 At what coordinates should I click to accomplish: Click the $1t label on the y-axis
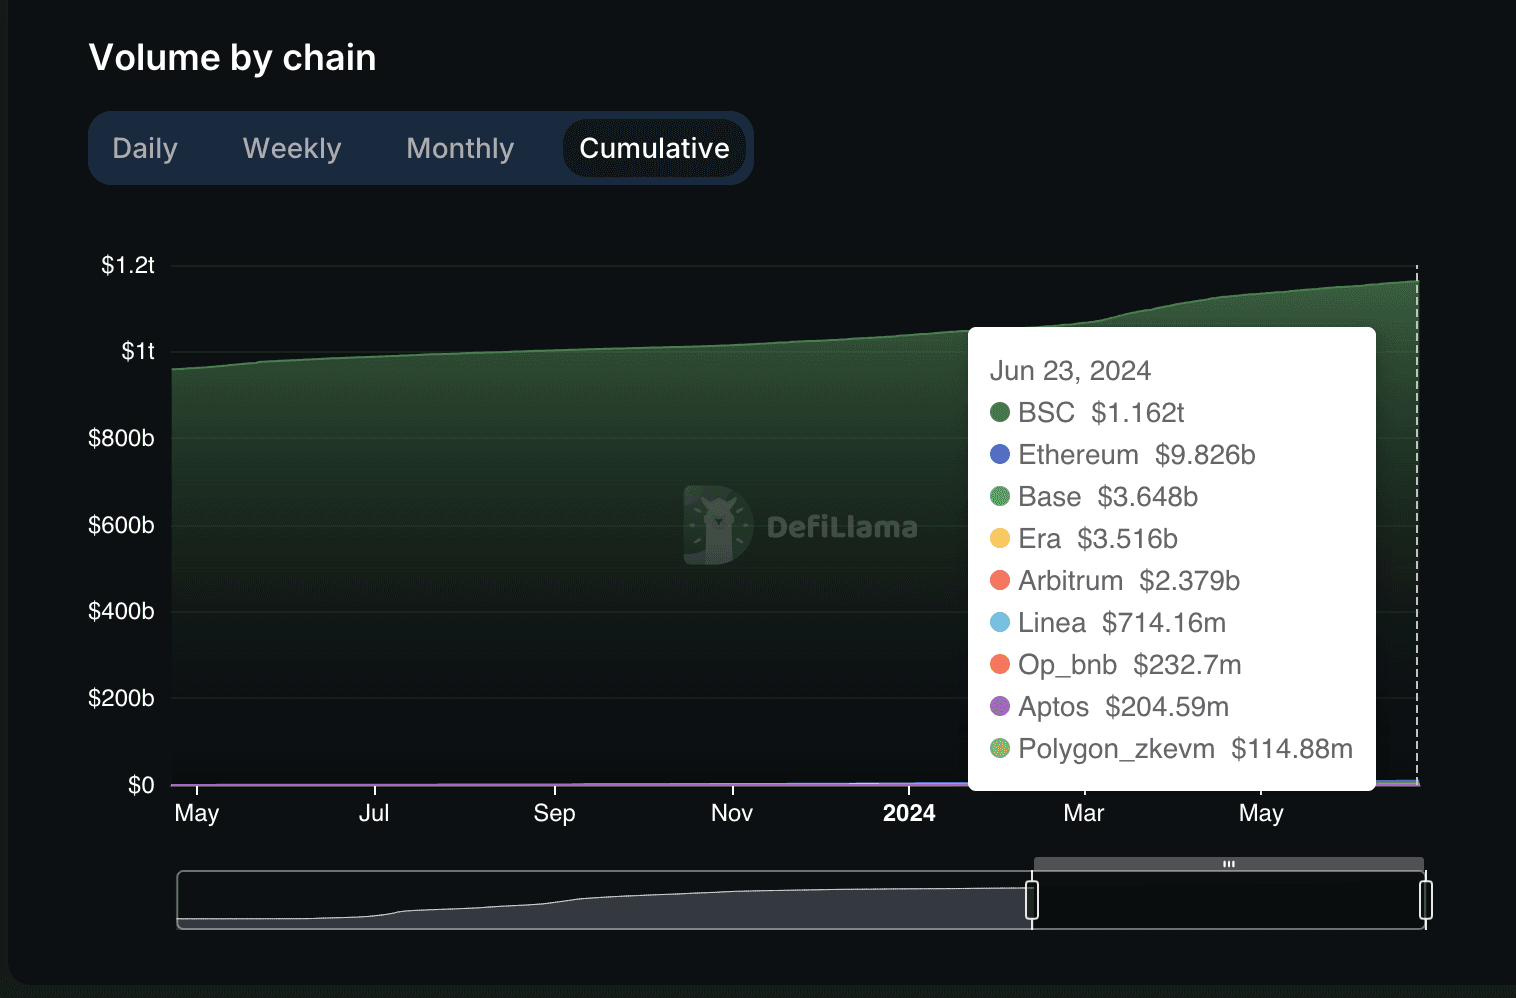click(x=138, y=351)
